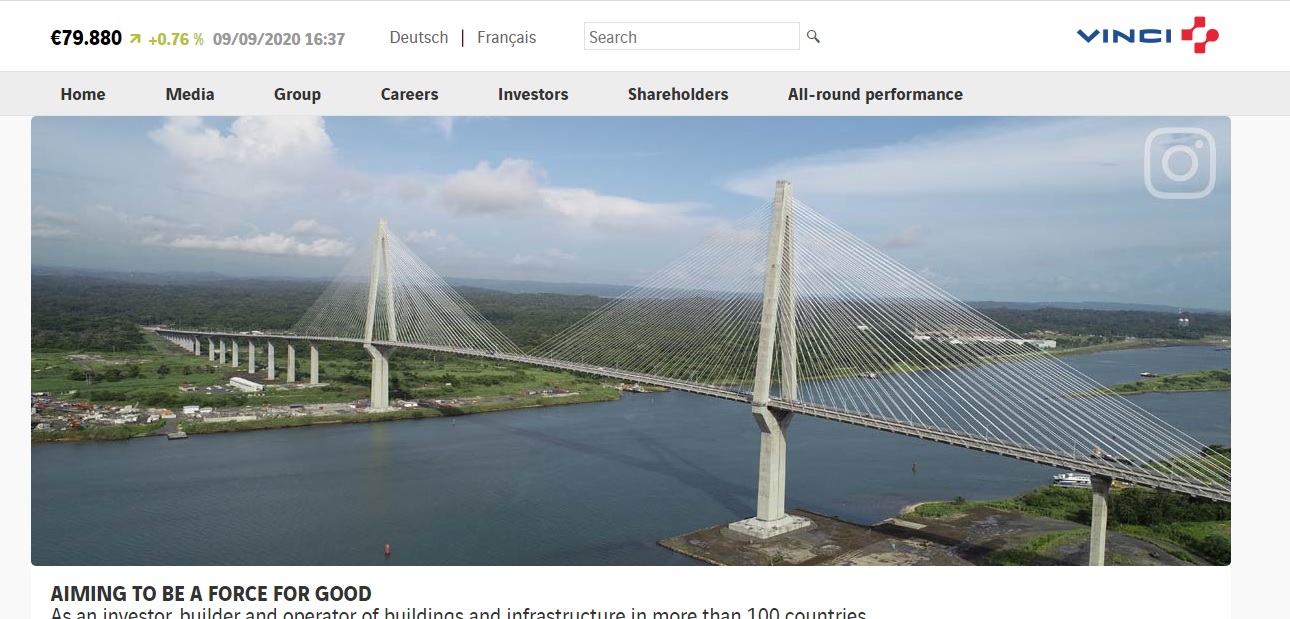Open the Aiming to be a force for good headline
This screenshot has width=1290, height=619.
(211, 593)
